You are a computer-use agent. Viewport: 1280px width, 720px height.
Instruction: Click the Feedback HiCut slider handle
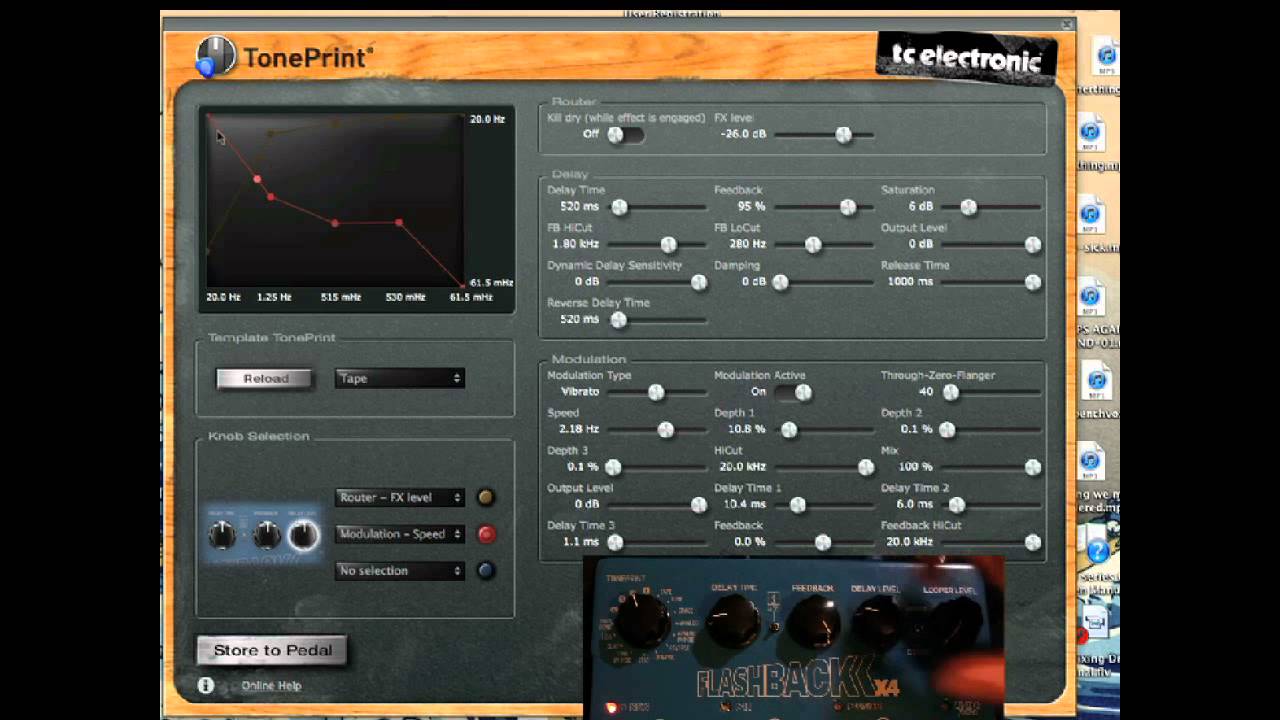coord(1033,542)
